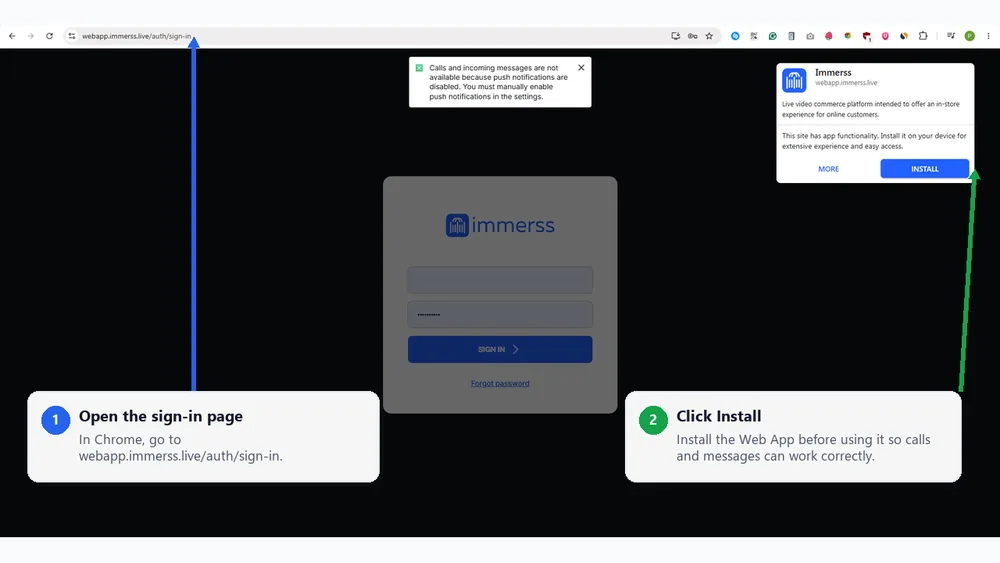Viewport: 1000px width, 563px height.
Task: Click the INSTALL button
Action: (x=924, y=169)
